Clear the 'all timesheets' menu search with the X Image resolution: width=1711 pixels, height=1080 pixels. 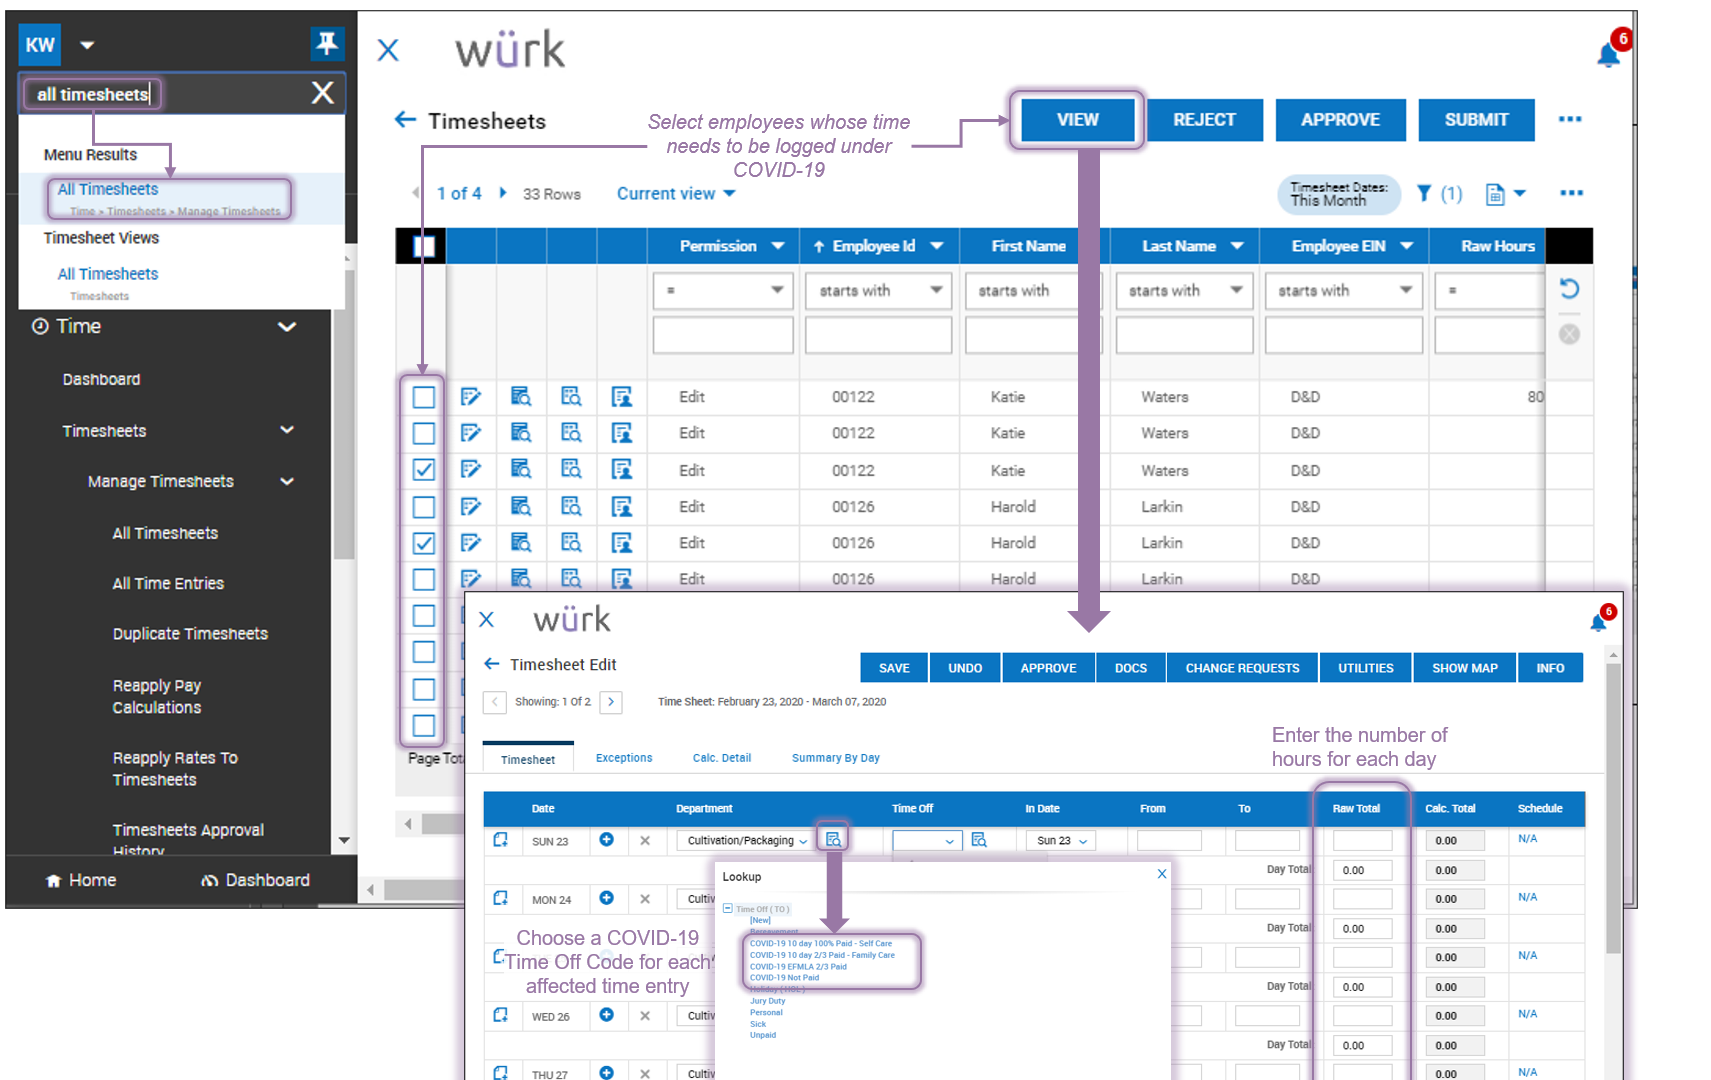tap(322, 93)
